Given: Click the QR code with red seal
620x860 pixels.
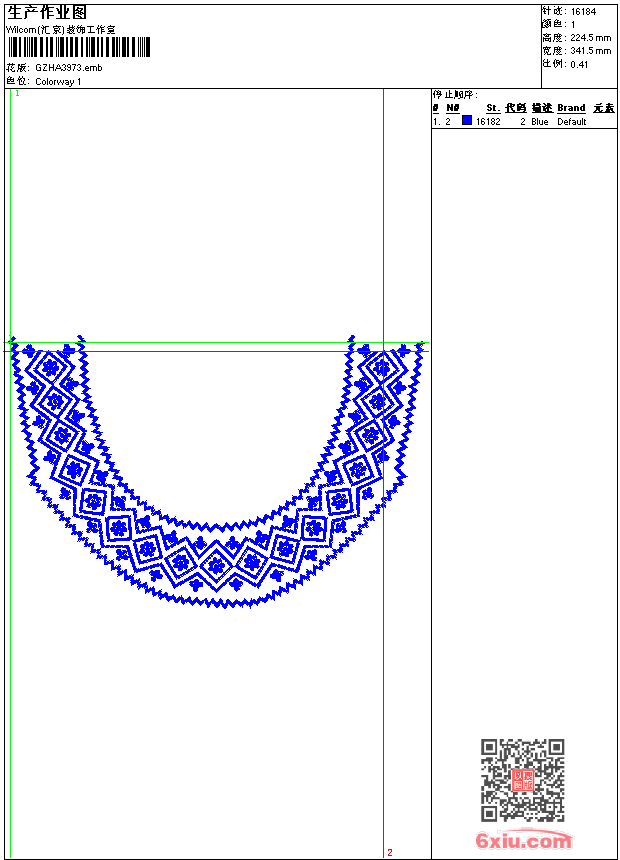Looking at the screenshot, I should click(523, 780).
